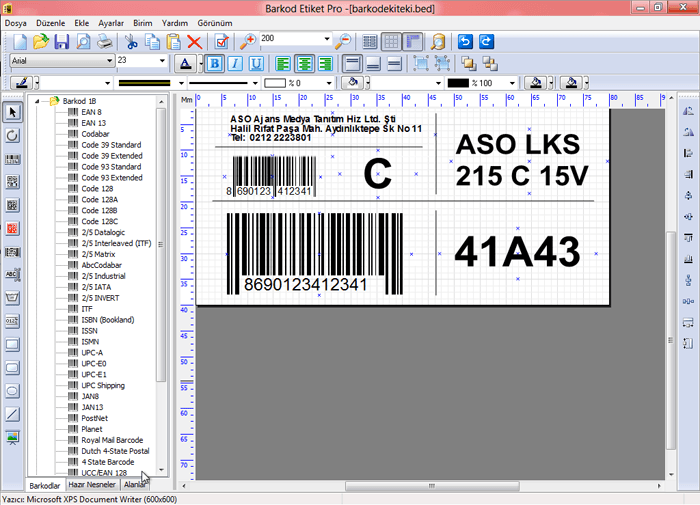The image size is (700, 505).
Task: Select Royal Mail Barcode entry
Action: 112,440
